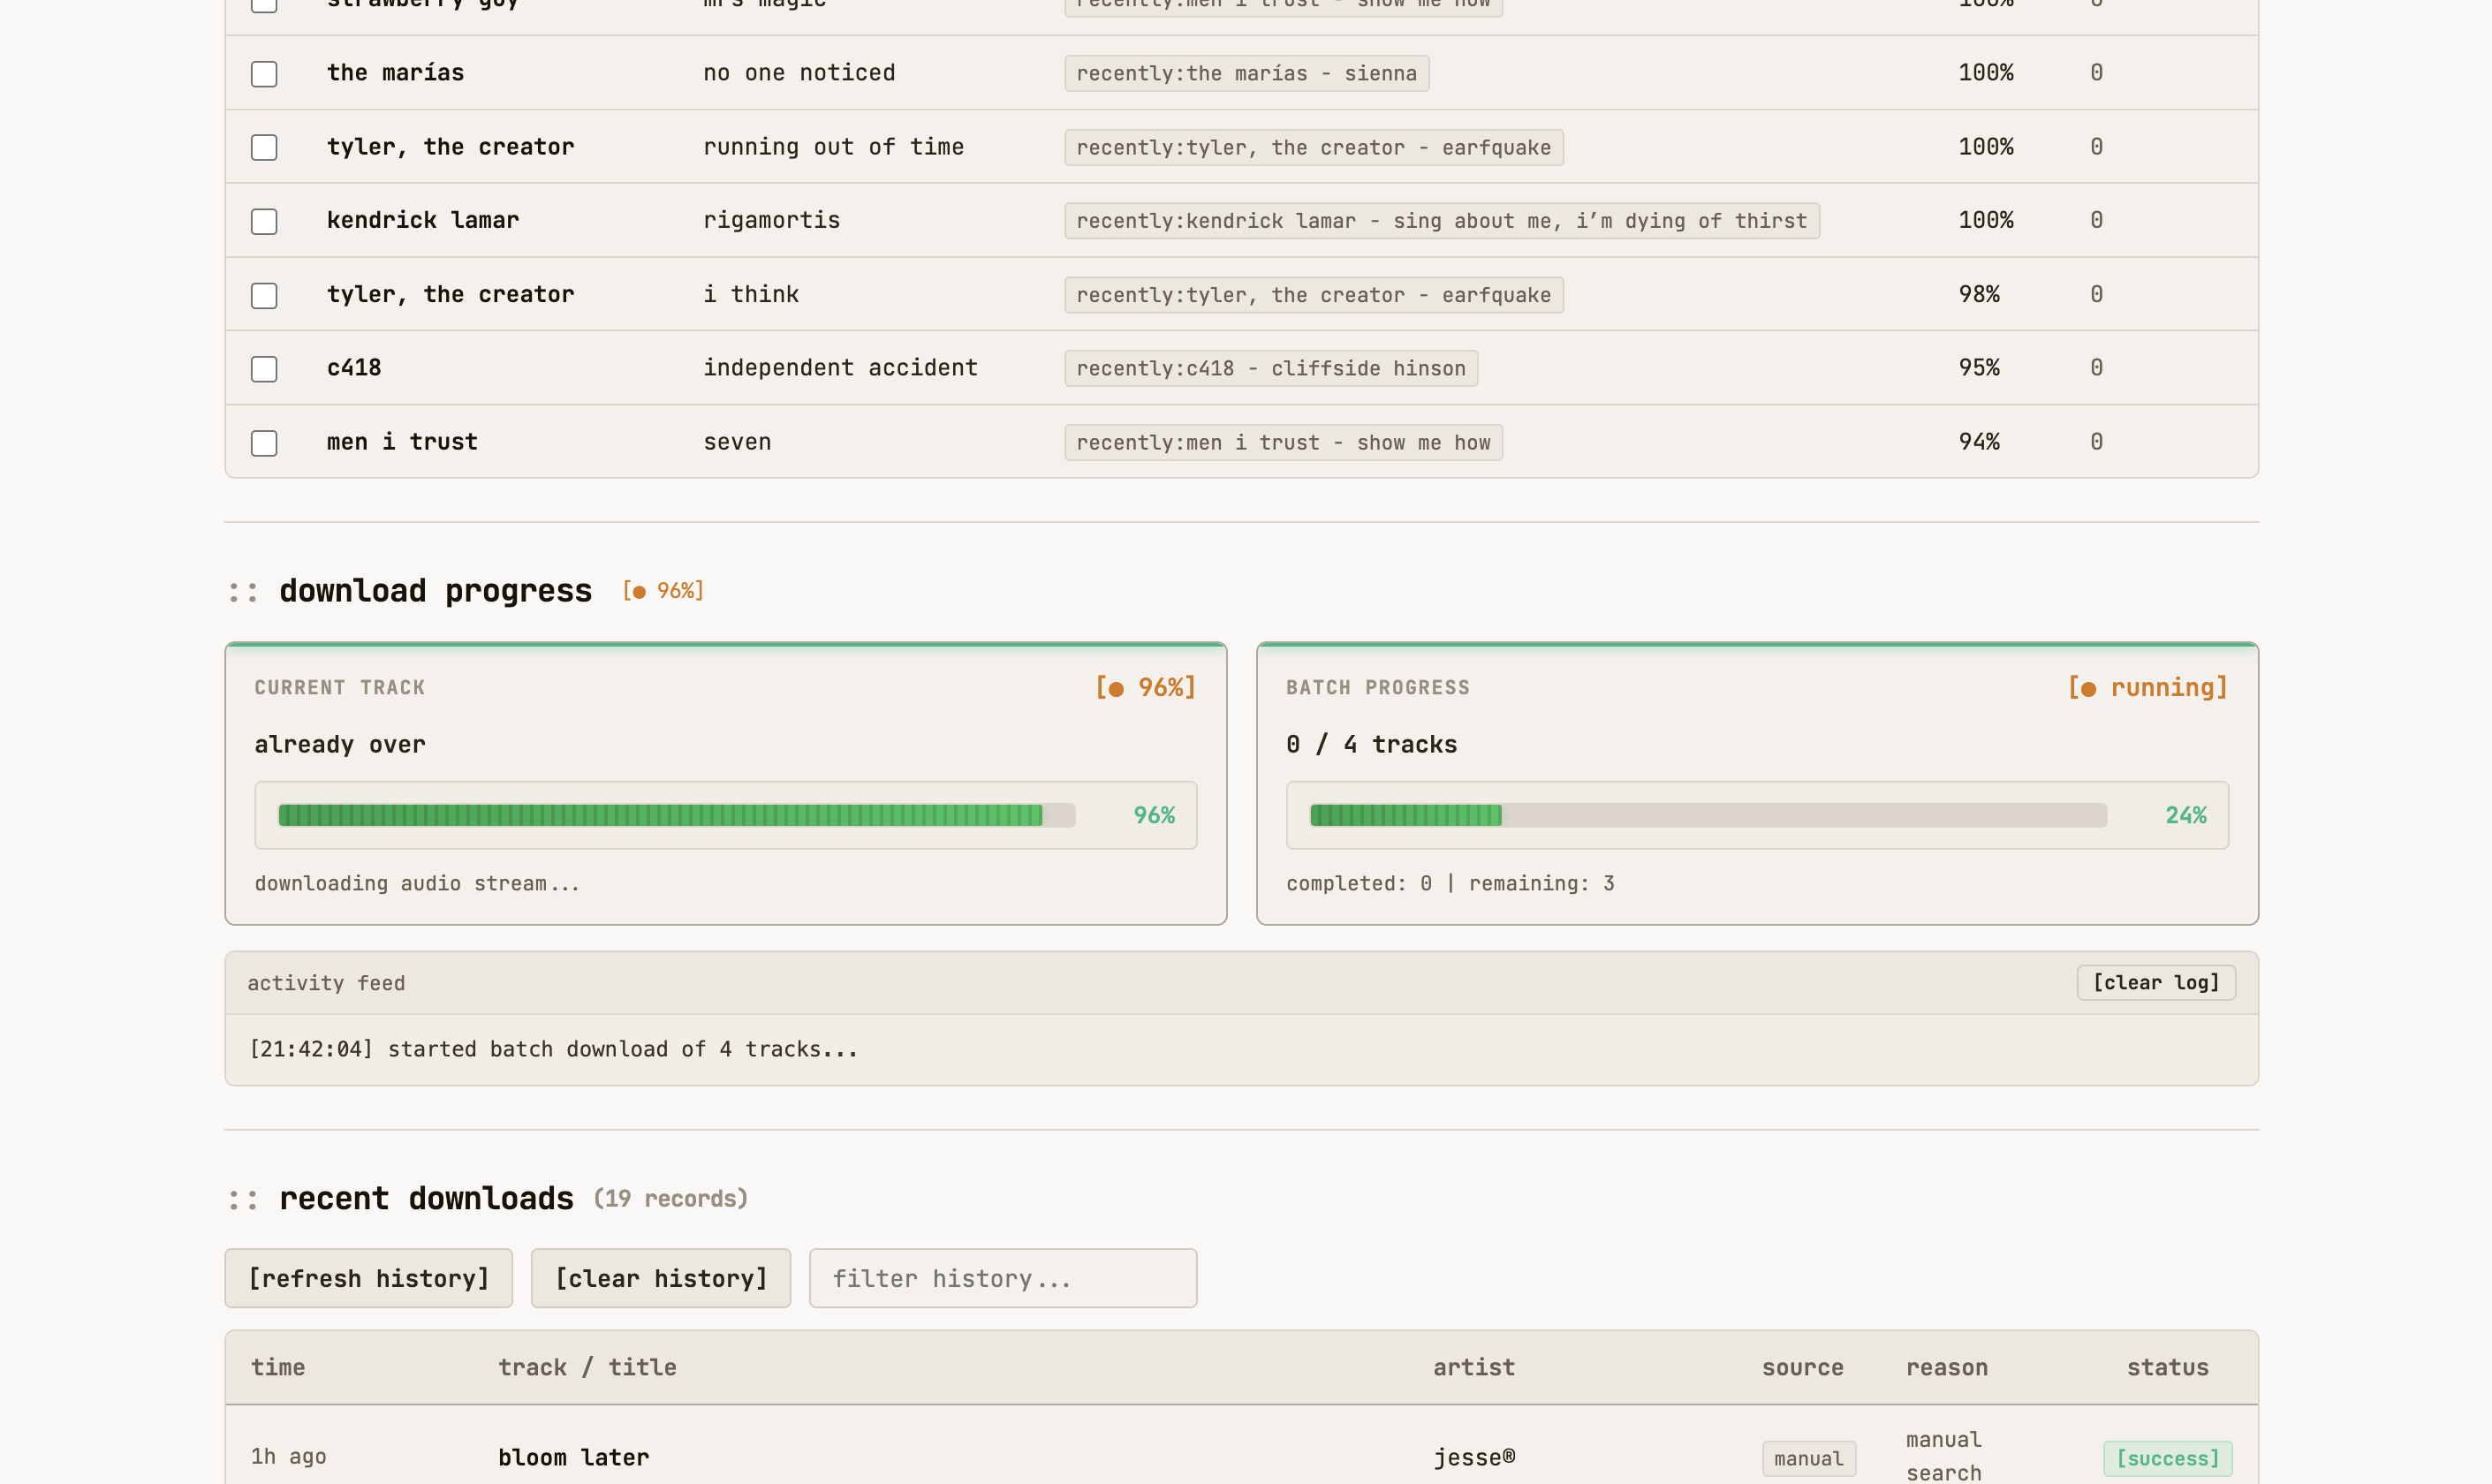Click the 'manual' source badge
Image resolution: width=2492 pixels, height=1484 pixels.
click(x=1809, y=1459)
